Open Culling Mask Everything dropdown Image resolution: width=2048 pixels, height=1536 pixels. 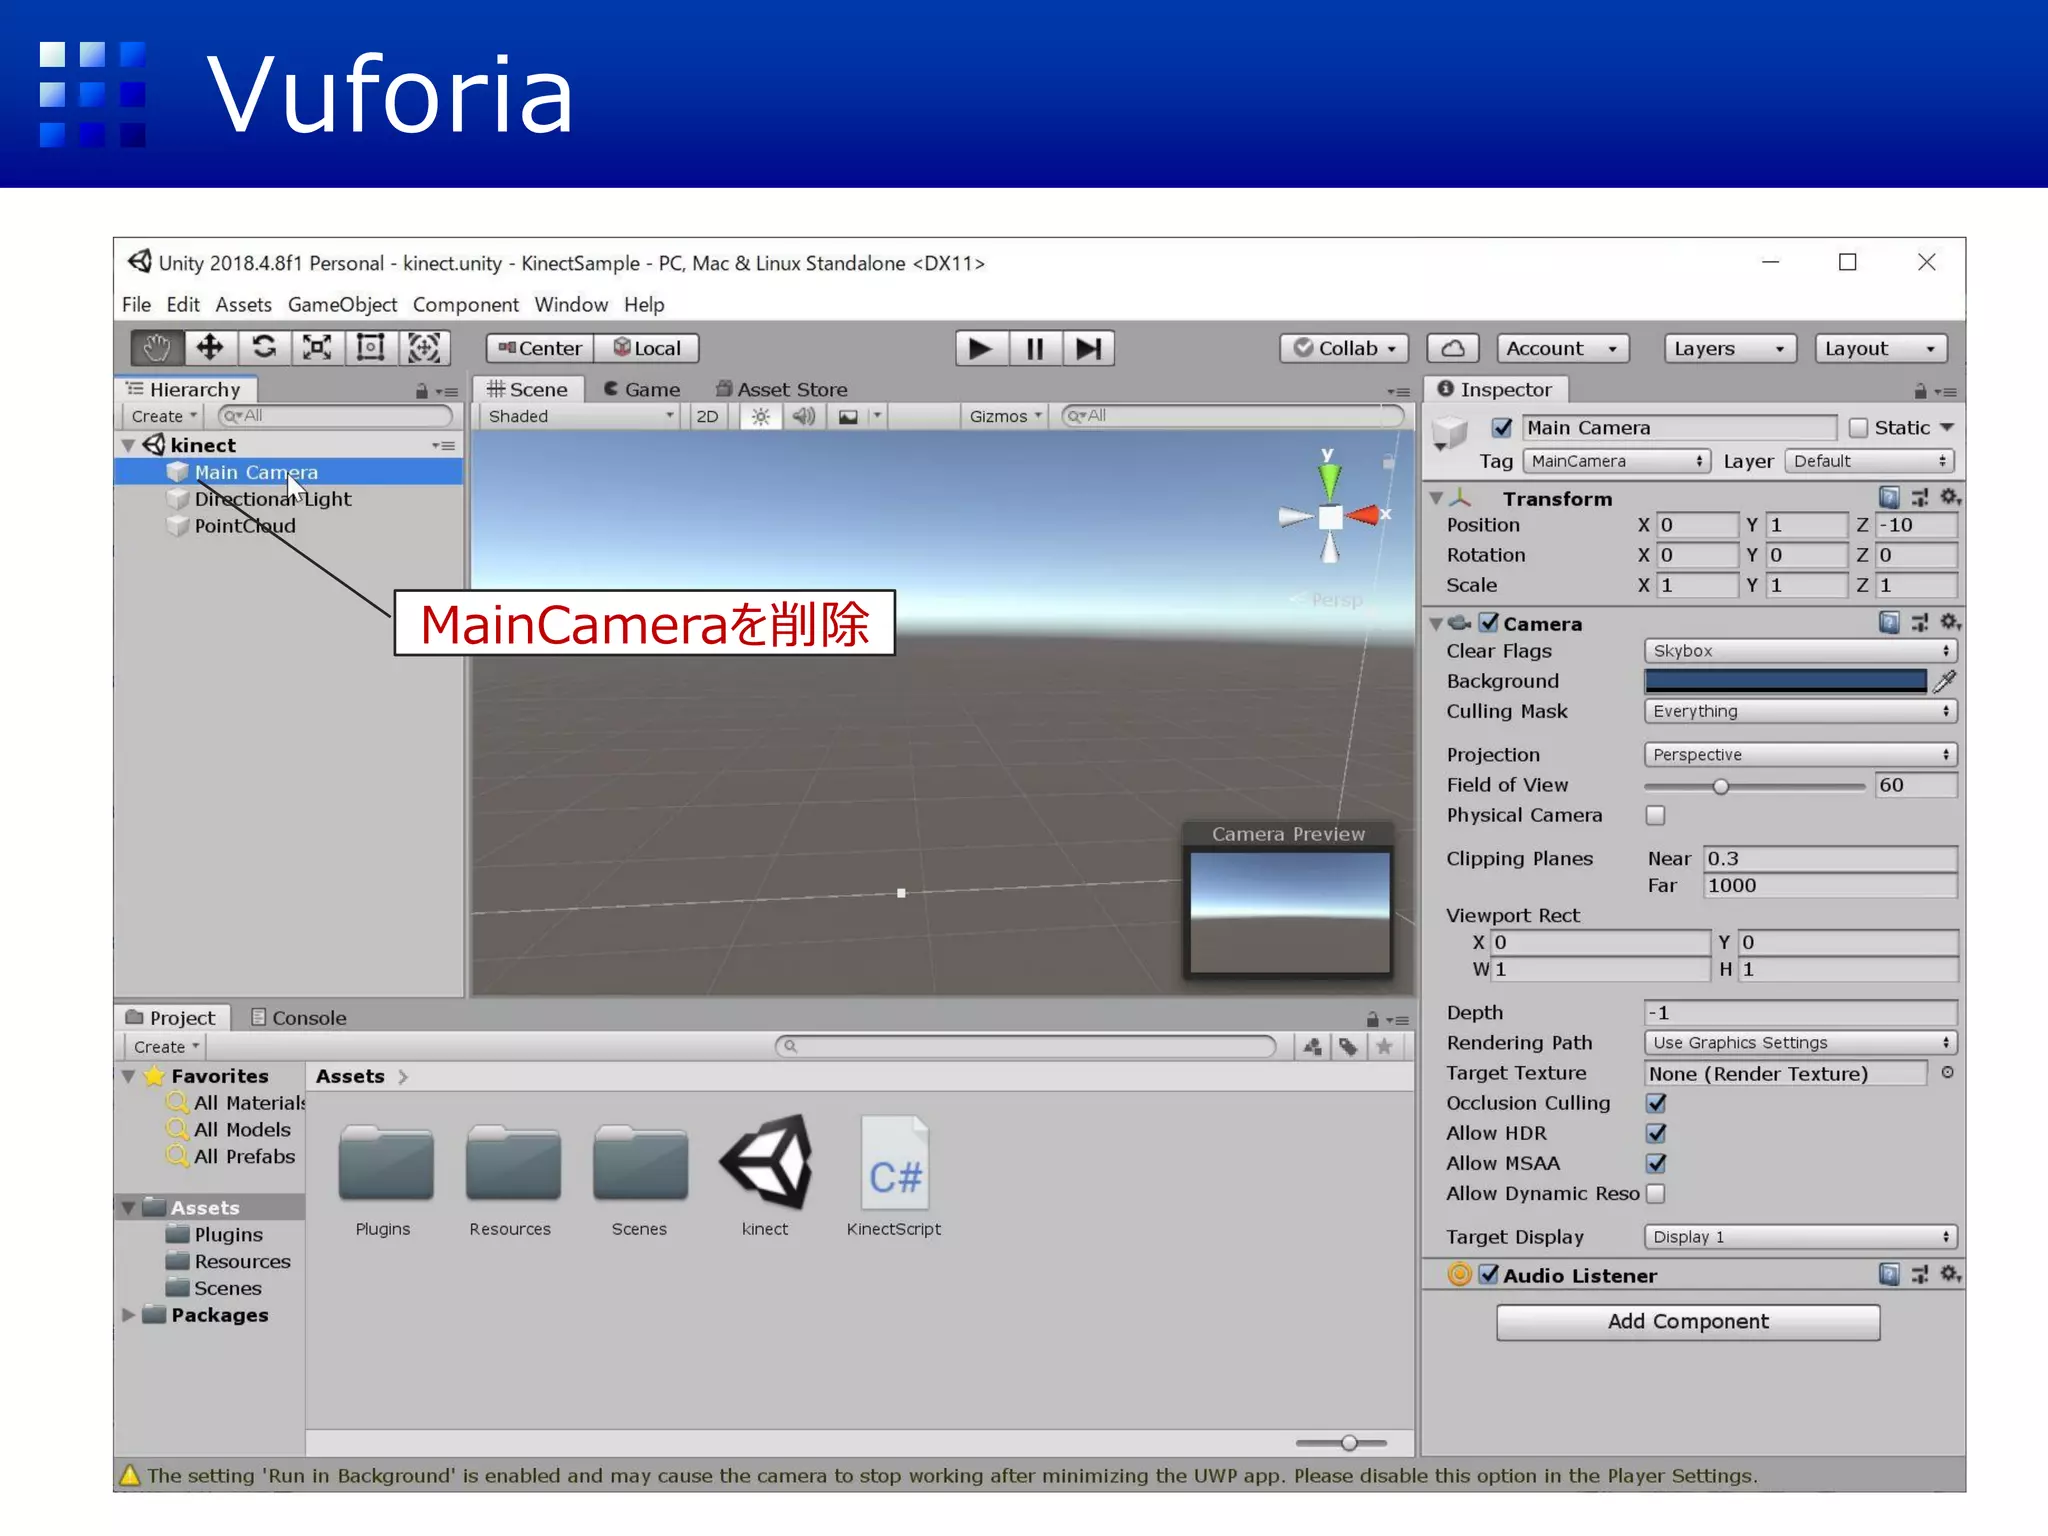tap(1800, 711)
